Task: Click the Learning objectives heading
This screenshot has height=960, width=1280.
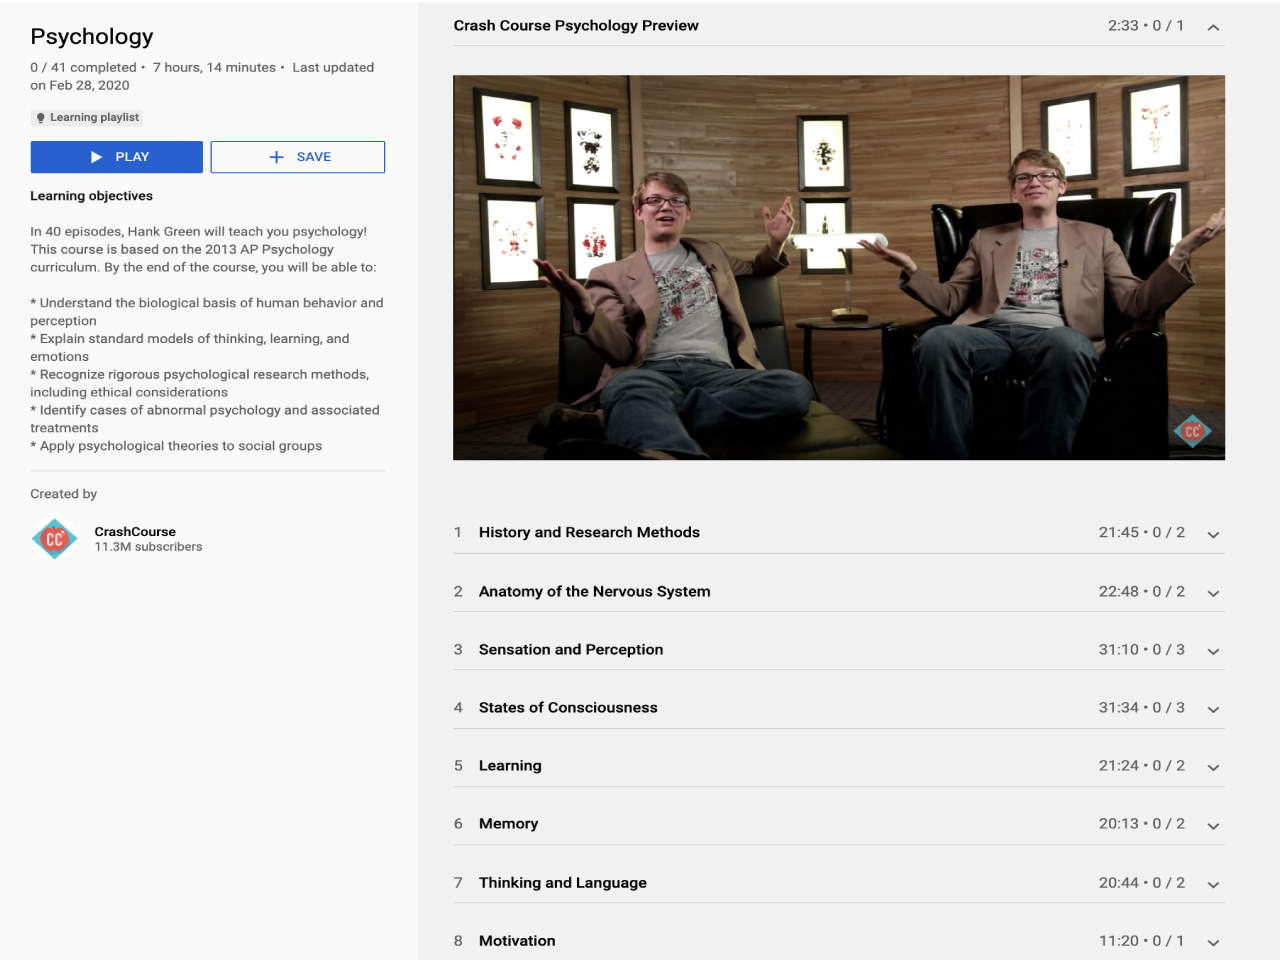Action: coord(91,196)
